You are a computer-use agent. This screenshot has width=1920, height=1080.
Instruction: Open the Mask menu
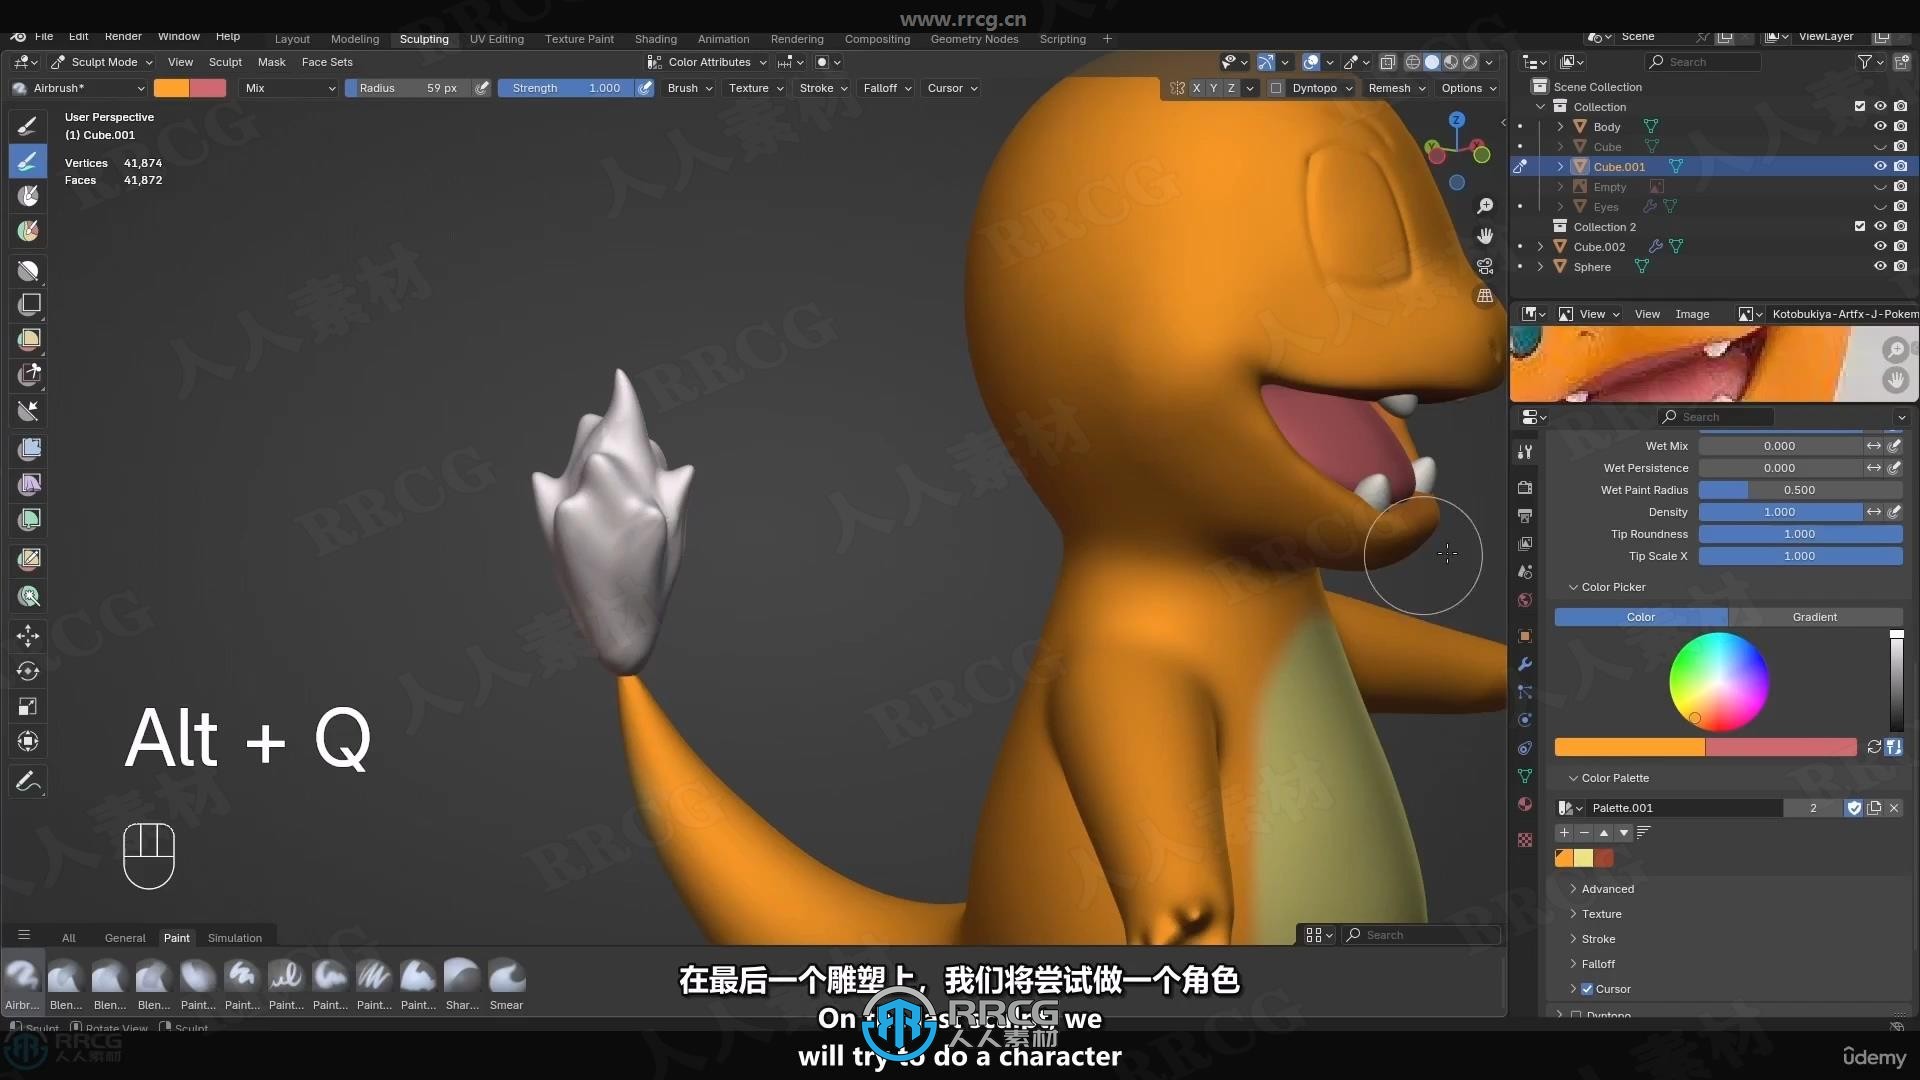(271, 62)
